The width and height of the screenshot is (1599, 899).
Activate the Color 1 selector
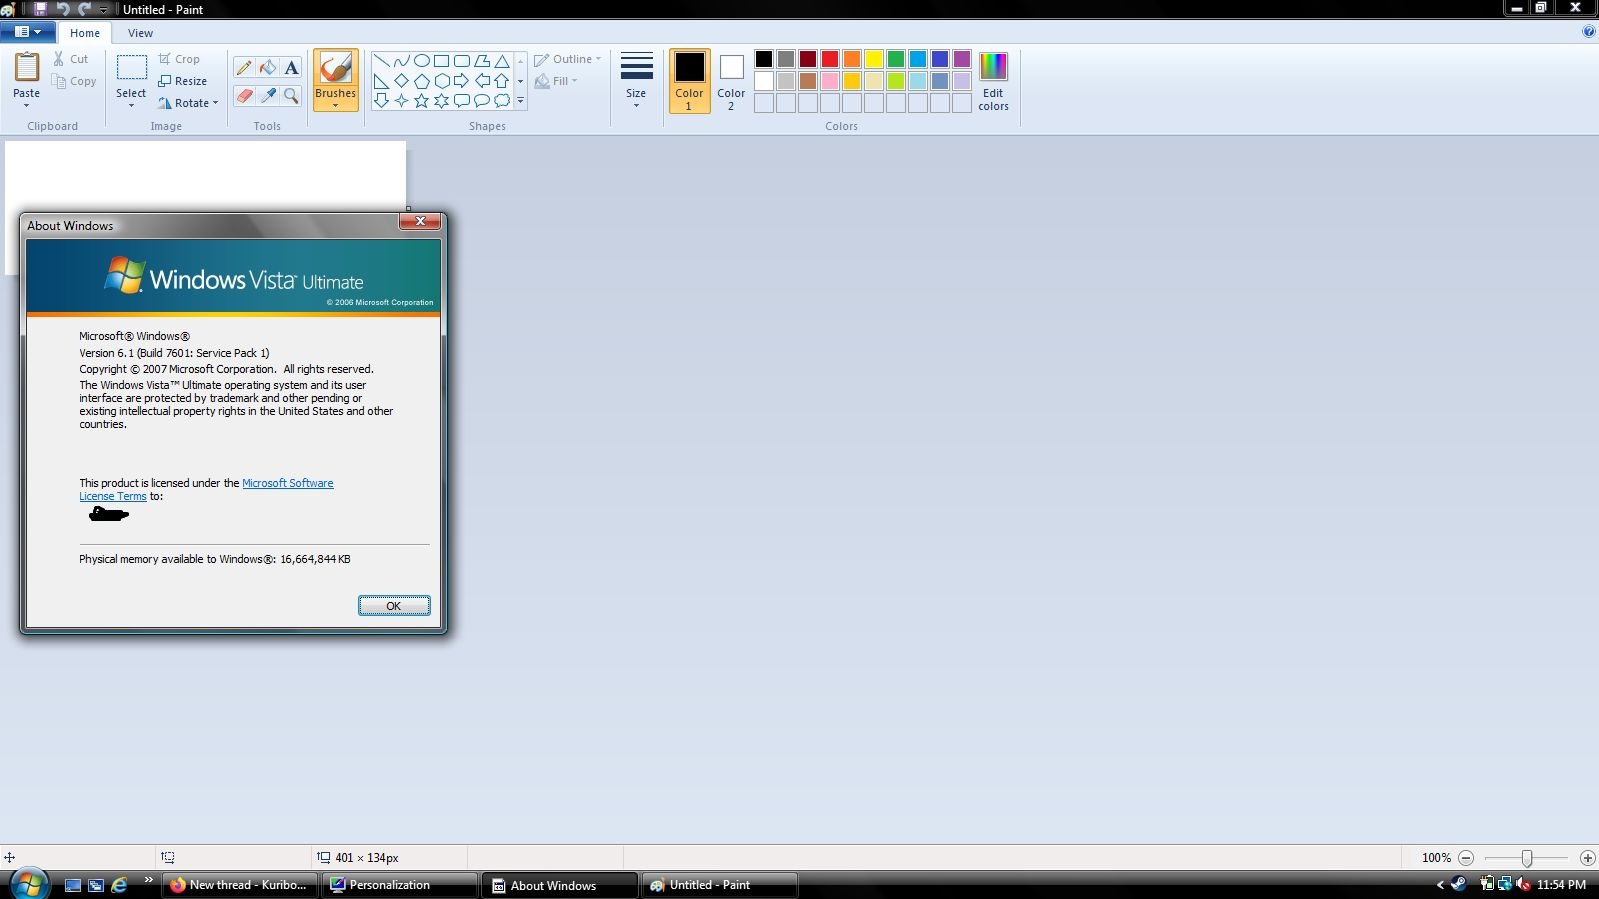tap(689, 81)
